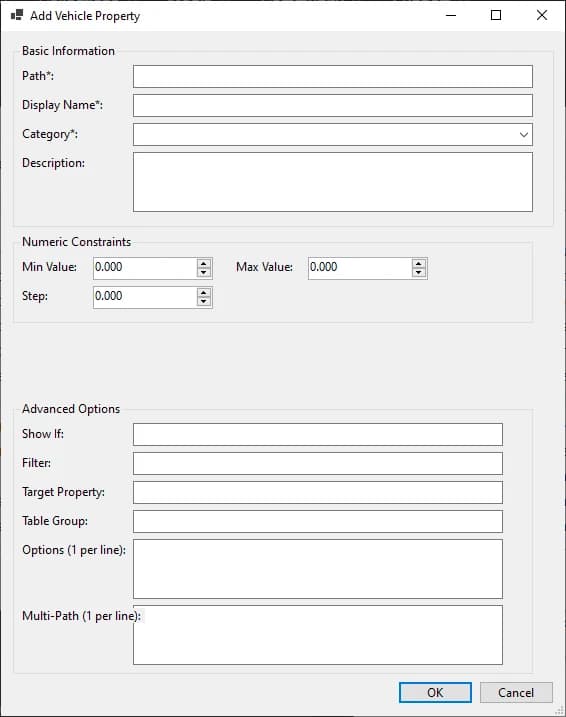The width and height of the screenshot is (566, 717).
Task: Click the Filter: label
Action: click(x=37, y=463)
